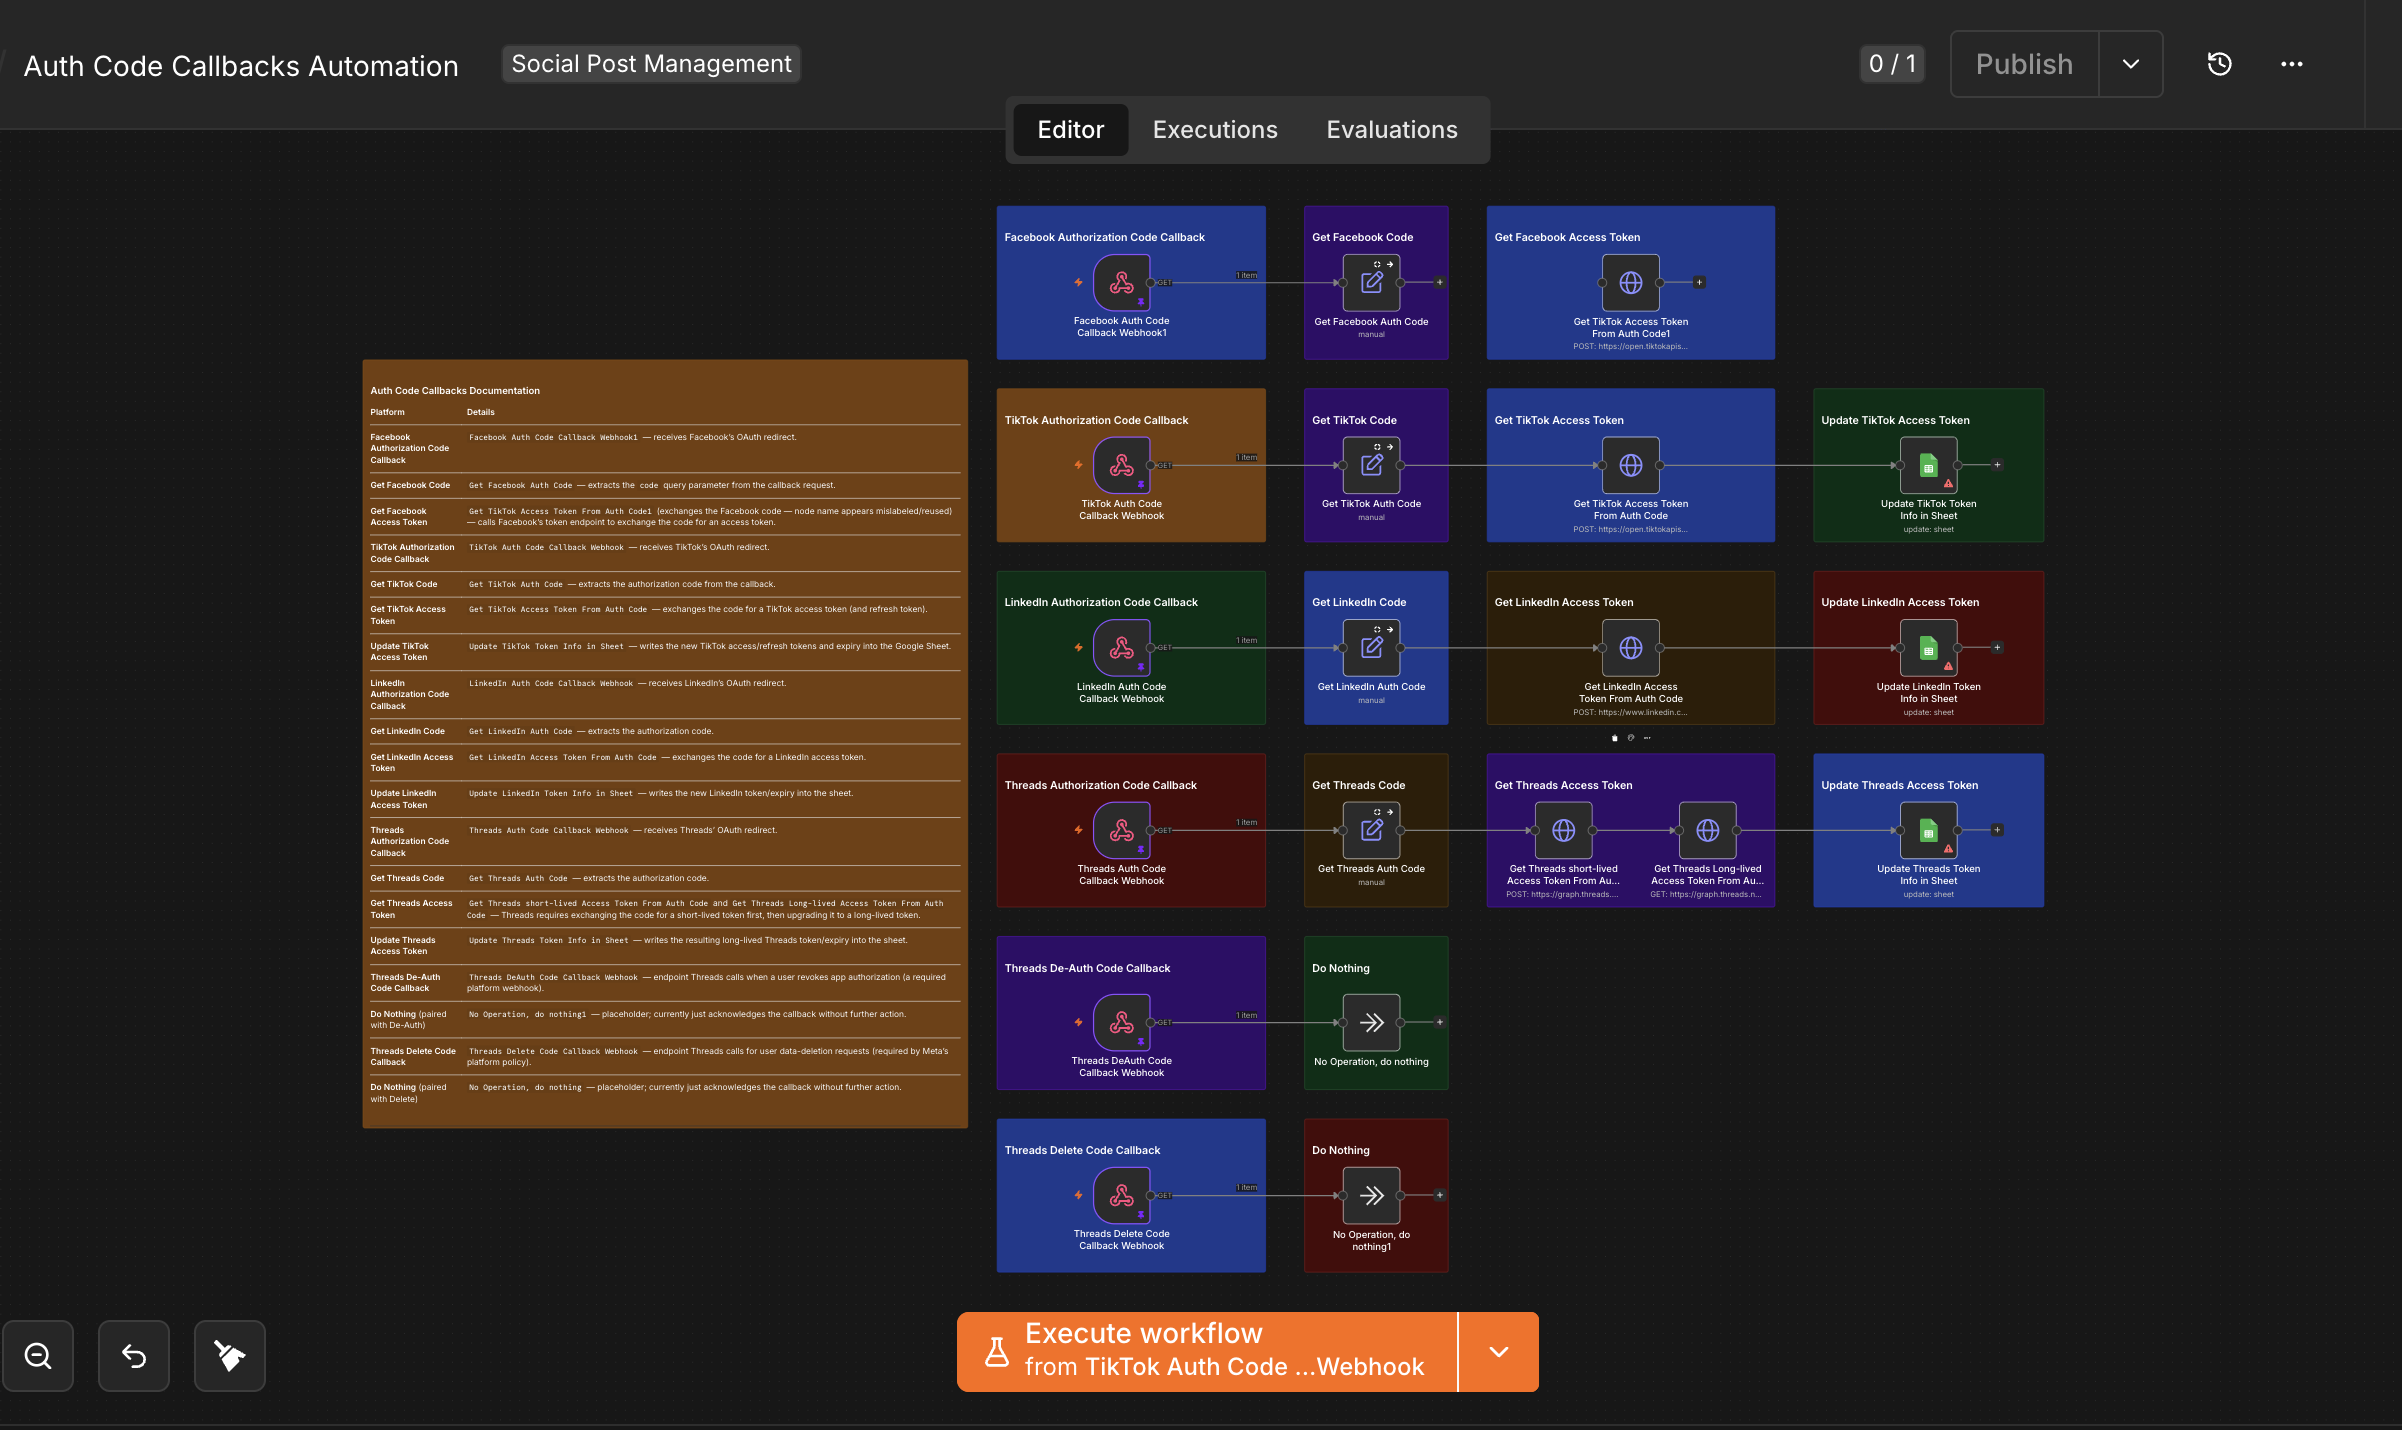Open sticky note ellipsis menu below LinkedIn token note
This screenshot has width=2402, height=1430.
pos(1647,738)
